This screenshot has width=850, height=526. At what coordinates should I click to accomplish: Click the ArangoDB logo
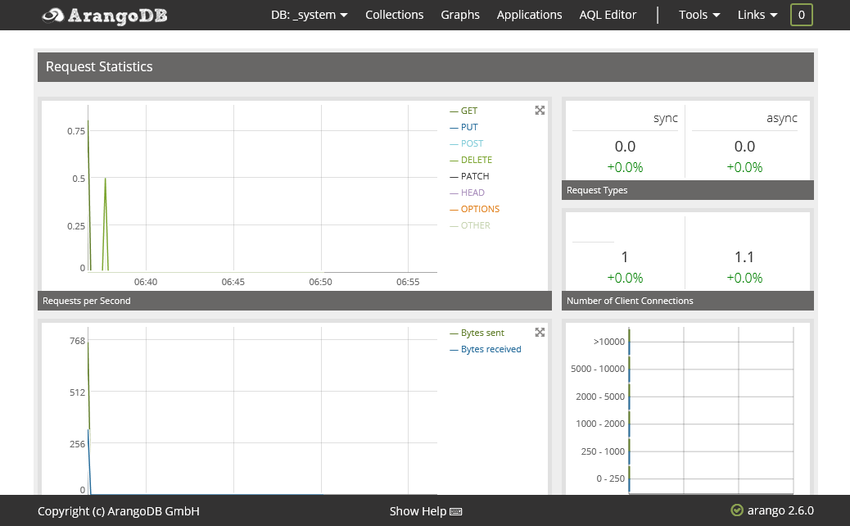105,15
